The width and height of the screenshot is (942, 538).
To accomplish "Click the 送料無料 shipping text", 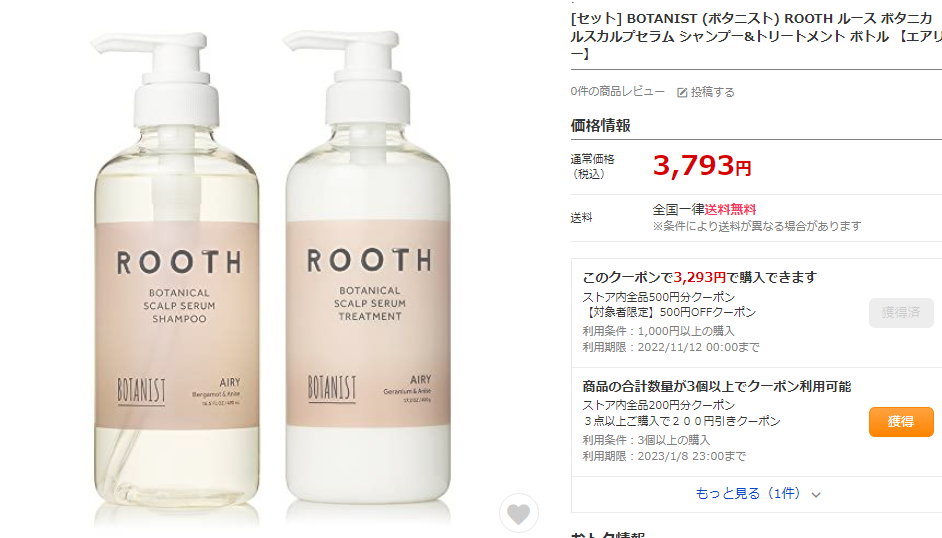I will click(730, 210).
